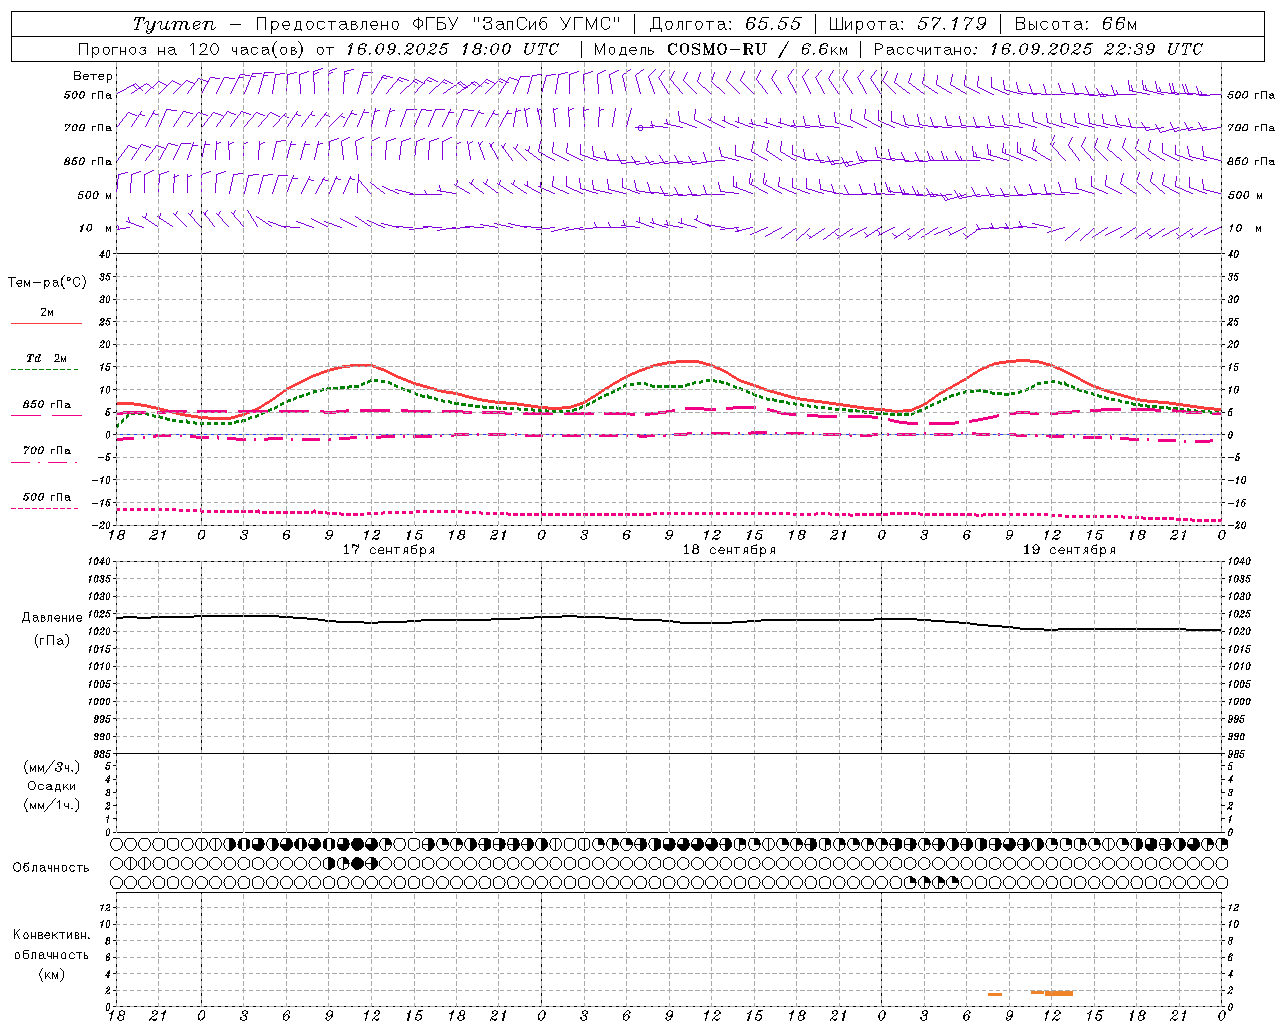Viewport: 1280px width, 1024px height.
Task: Select forecast start time 16.09.2025 18:00 UTC
Action: [x=452, y=49]
